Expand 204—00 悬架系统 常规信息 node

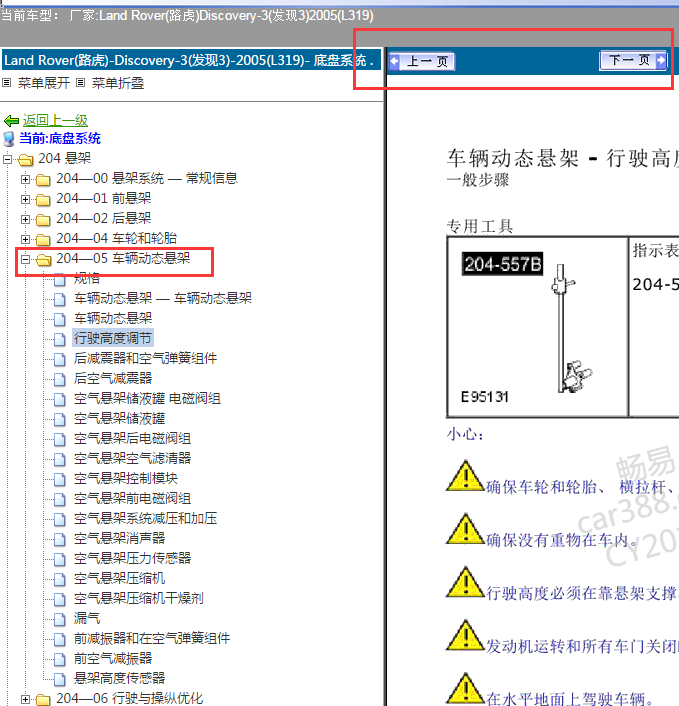tap(26, 179)
